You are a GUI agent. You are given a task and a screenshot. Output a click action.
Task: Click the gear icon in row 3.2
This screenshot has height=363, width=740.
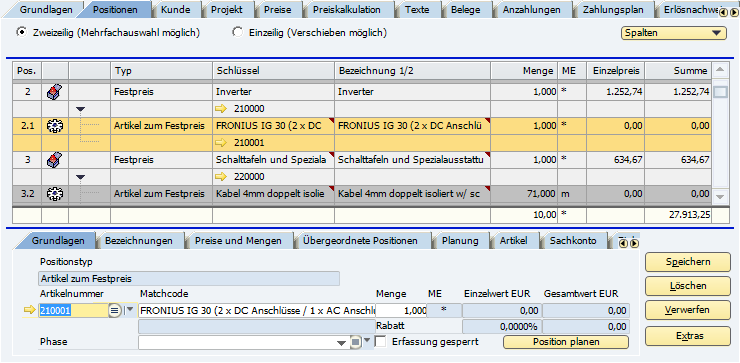click(x=55, y=194)
